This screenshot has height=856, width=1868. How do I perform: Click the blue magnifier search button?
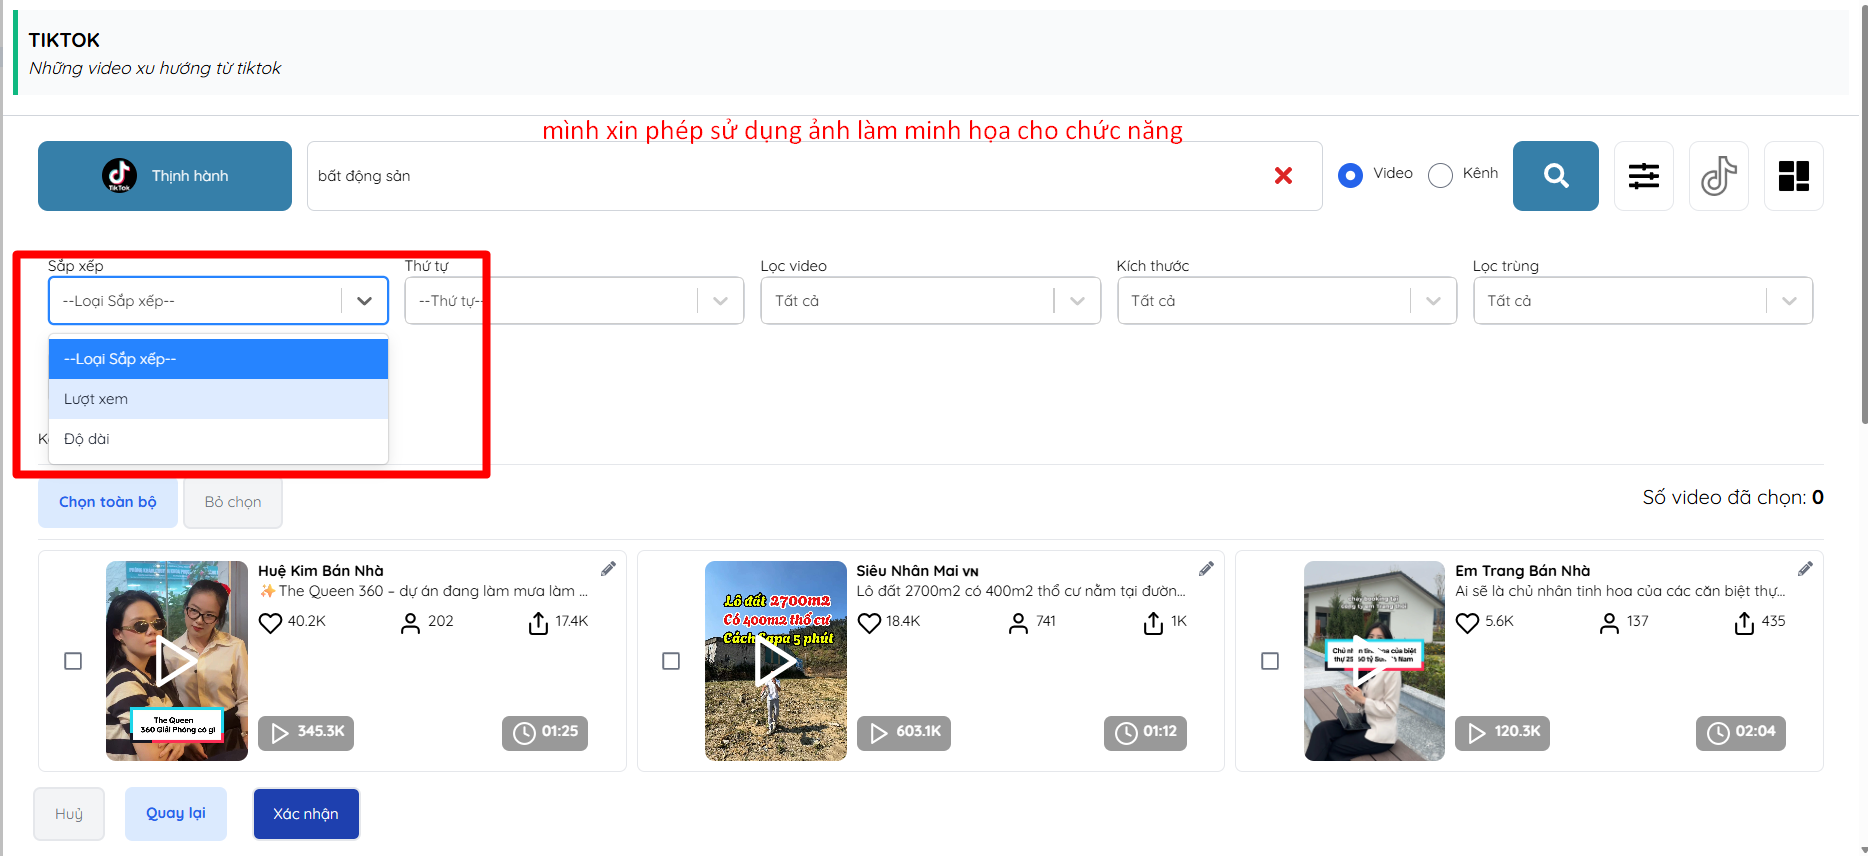click(1555, 176)
